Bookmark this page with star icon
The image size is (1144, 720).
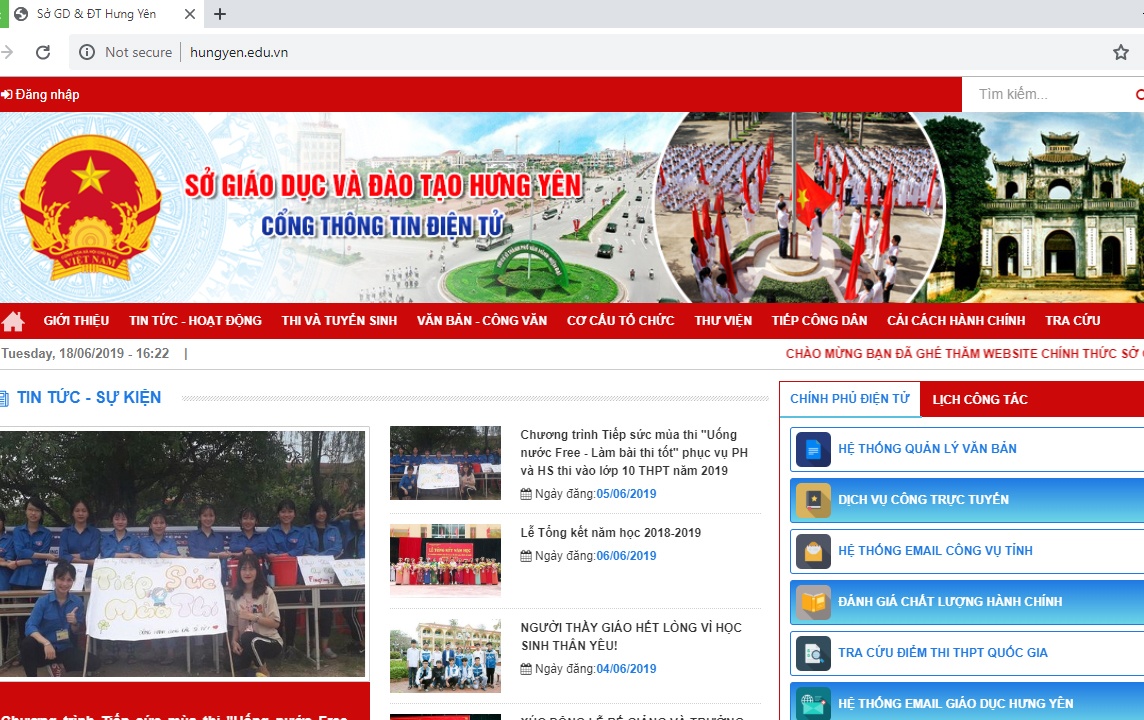[1121, 52]
